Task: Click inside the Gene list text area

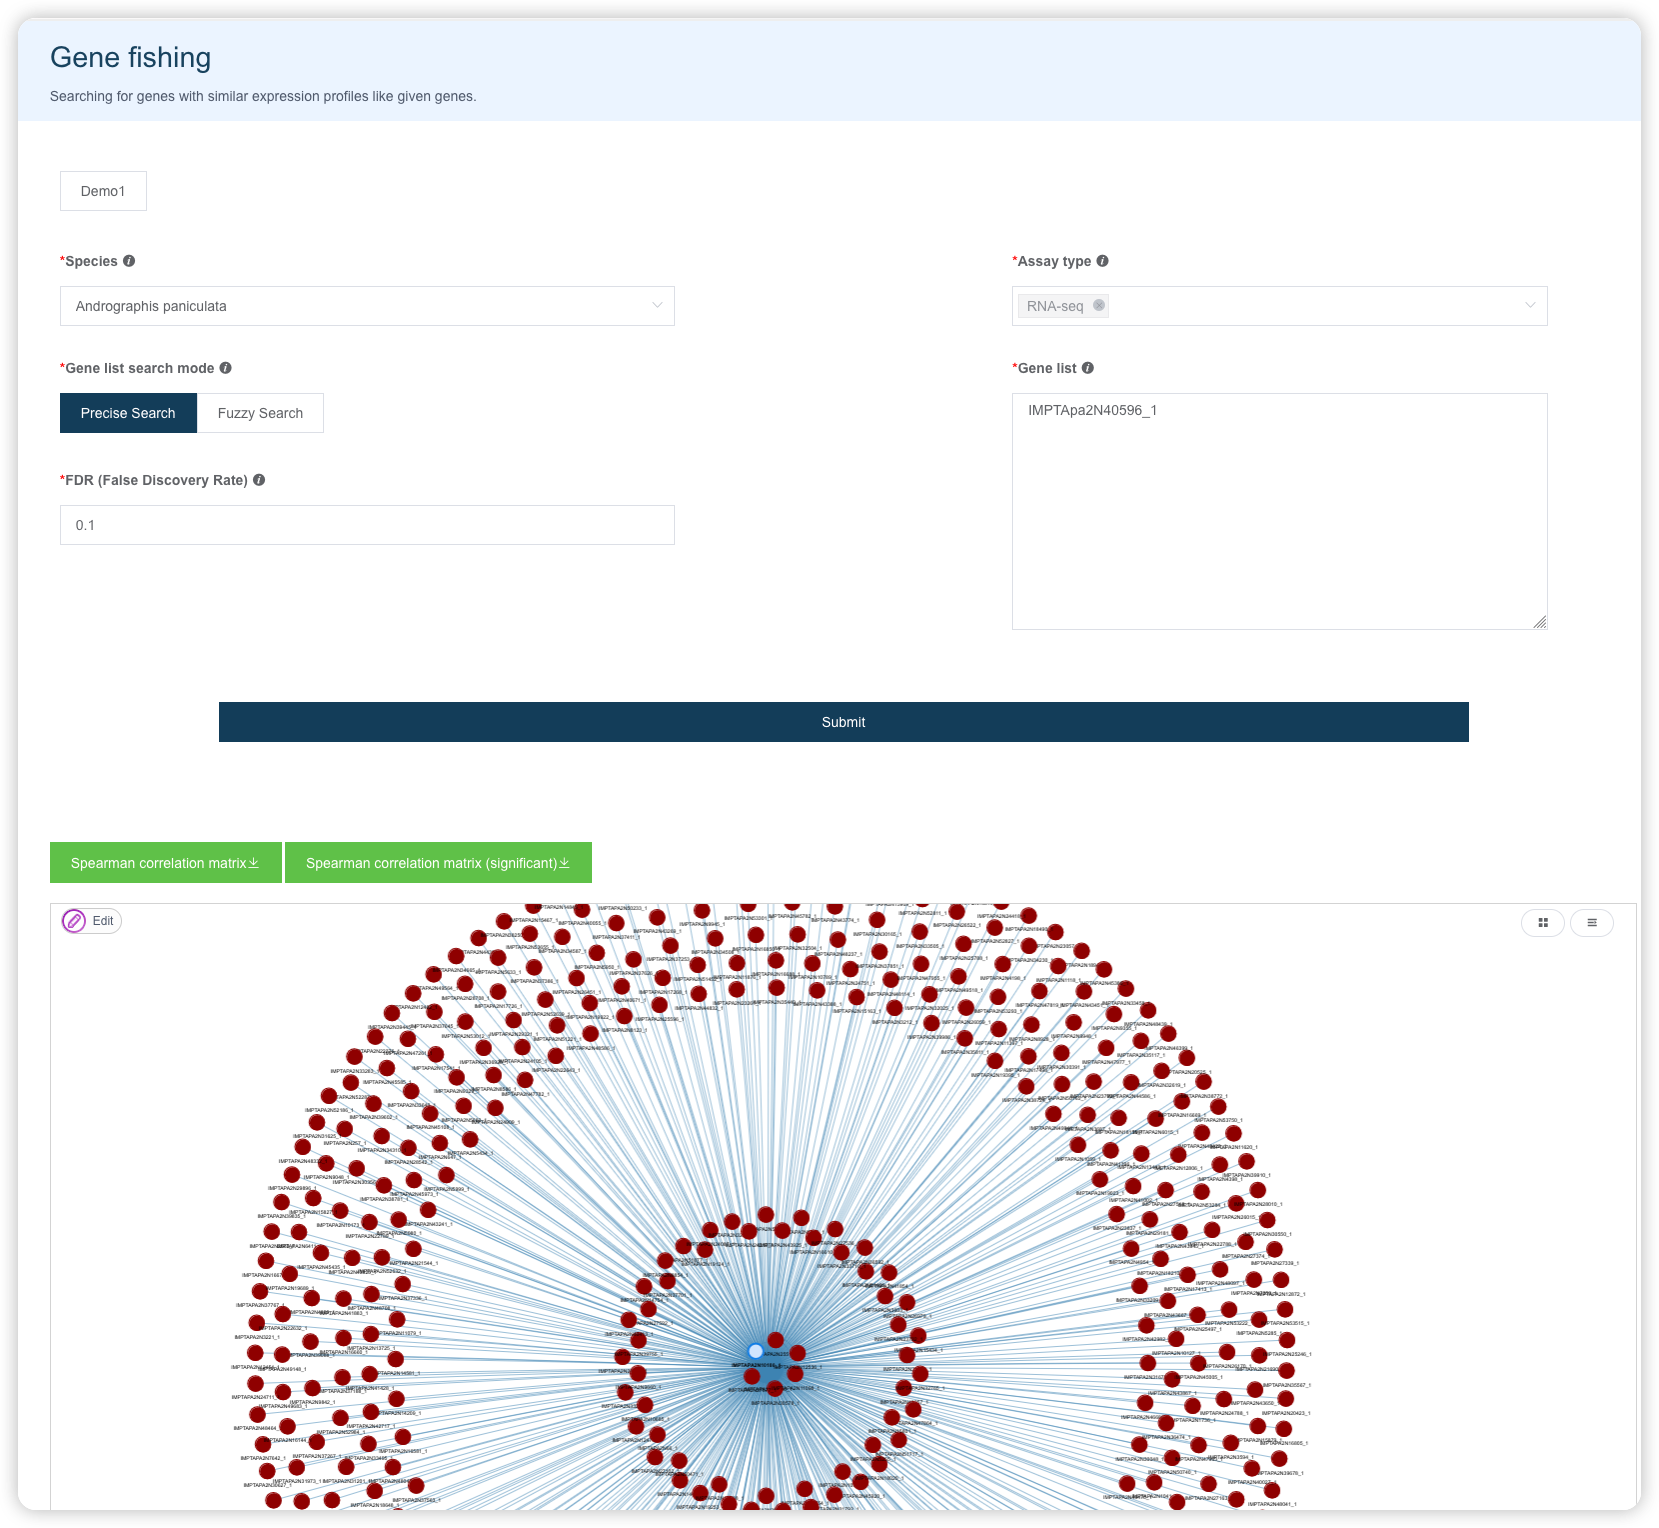Action: point(1280,511)
